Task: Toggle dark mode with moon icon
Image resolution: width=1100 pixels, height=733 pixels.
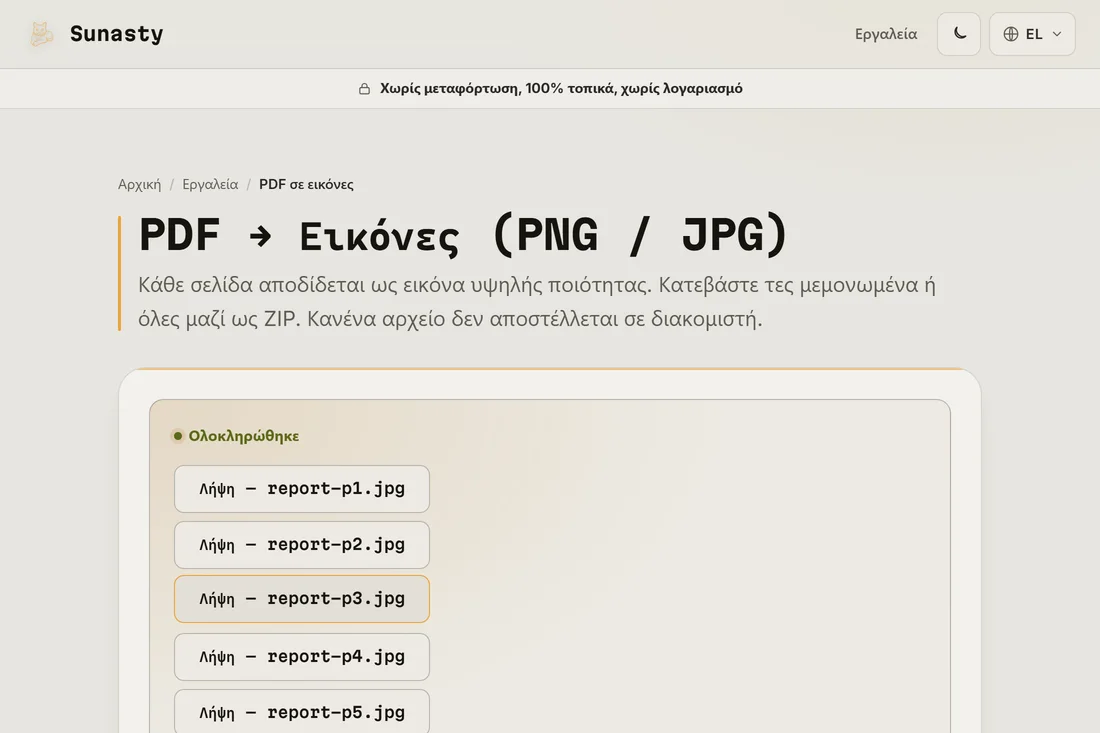Action: 959,34
